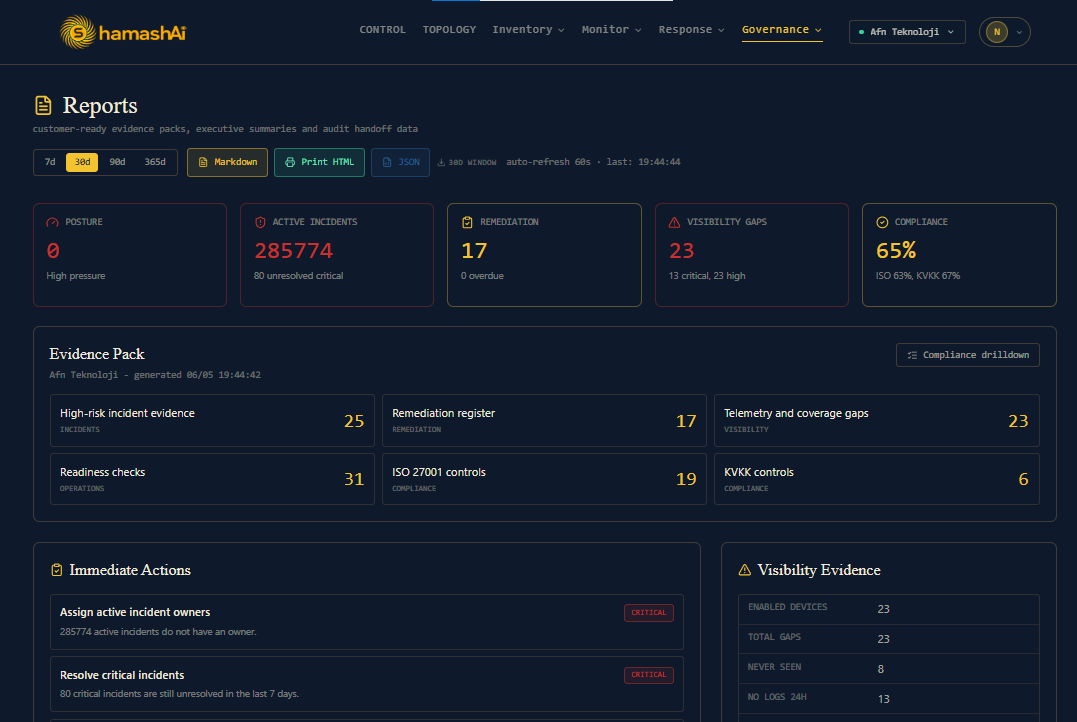
Task: Click the 'auto-refresh 60s' status text
Action: tap(548, 162)
